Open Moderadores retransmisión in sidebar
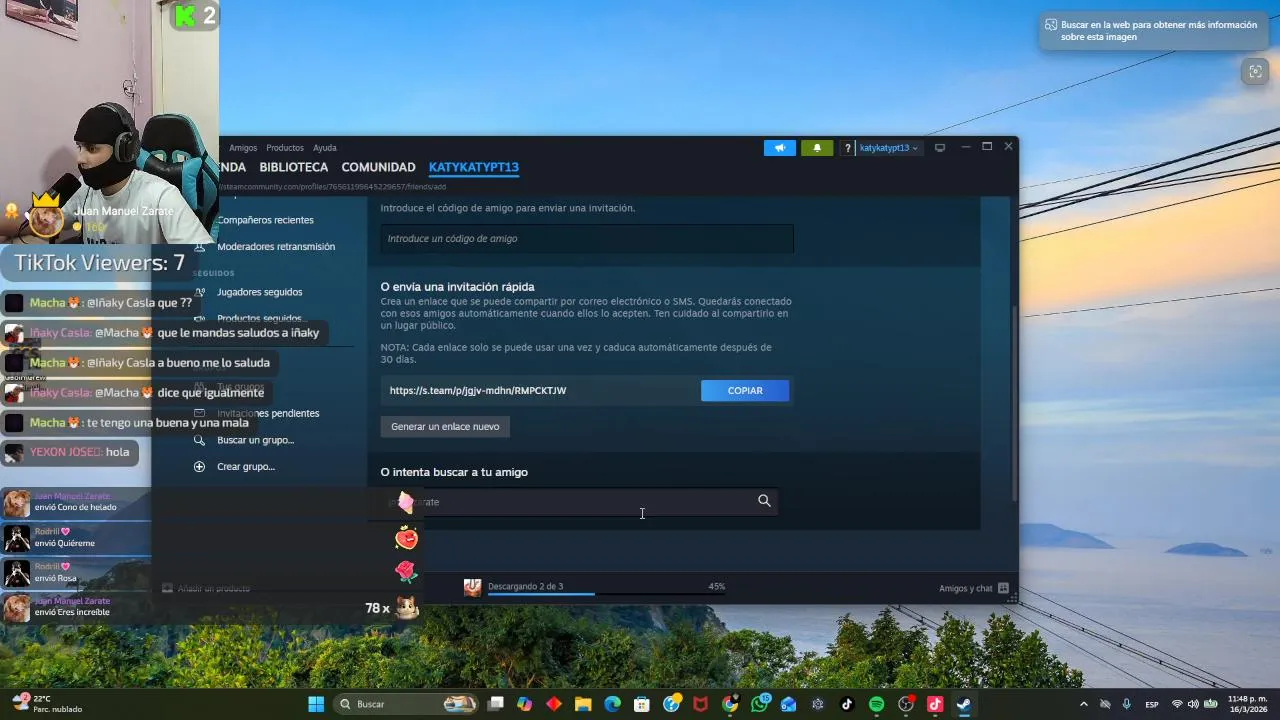Image resolution: width=1280 pixels, height=720 pixels. [276, 247]
